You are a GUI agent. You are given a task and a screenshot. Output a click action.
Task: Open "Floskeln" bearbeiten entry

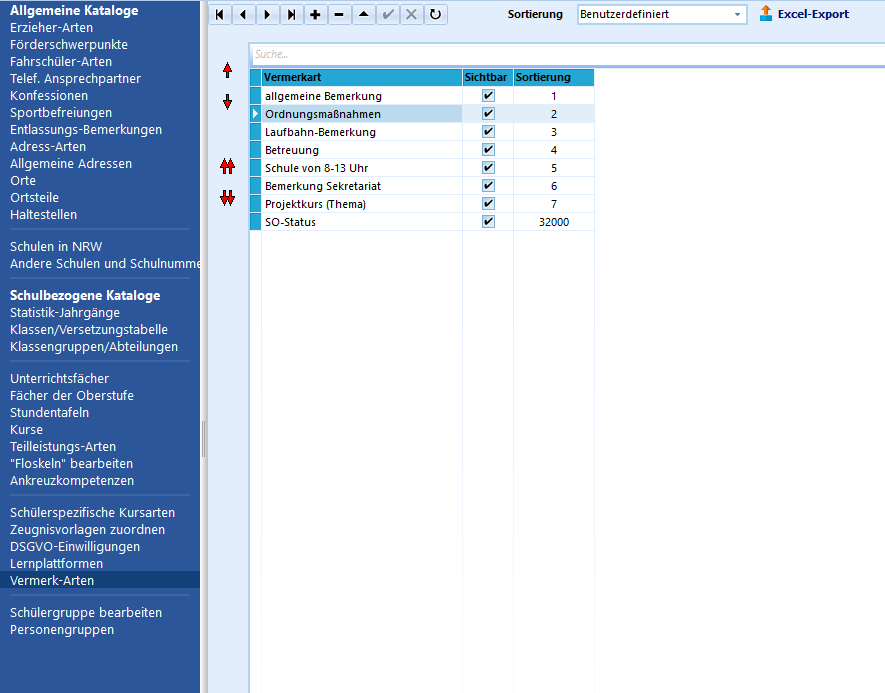(72, 463)
